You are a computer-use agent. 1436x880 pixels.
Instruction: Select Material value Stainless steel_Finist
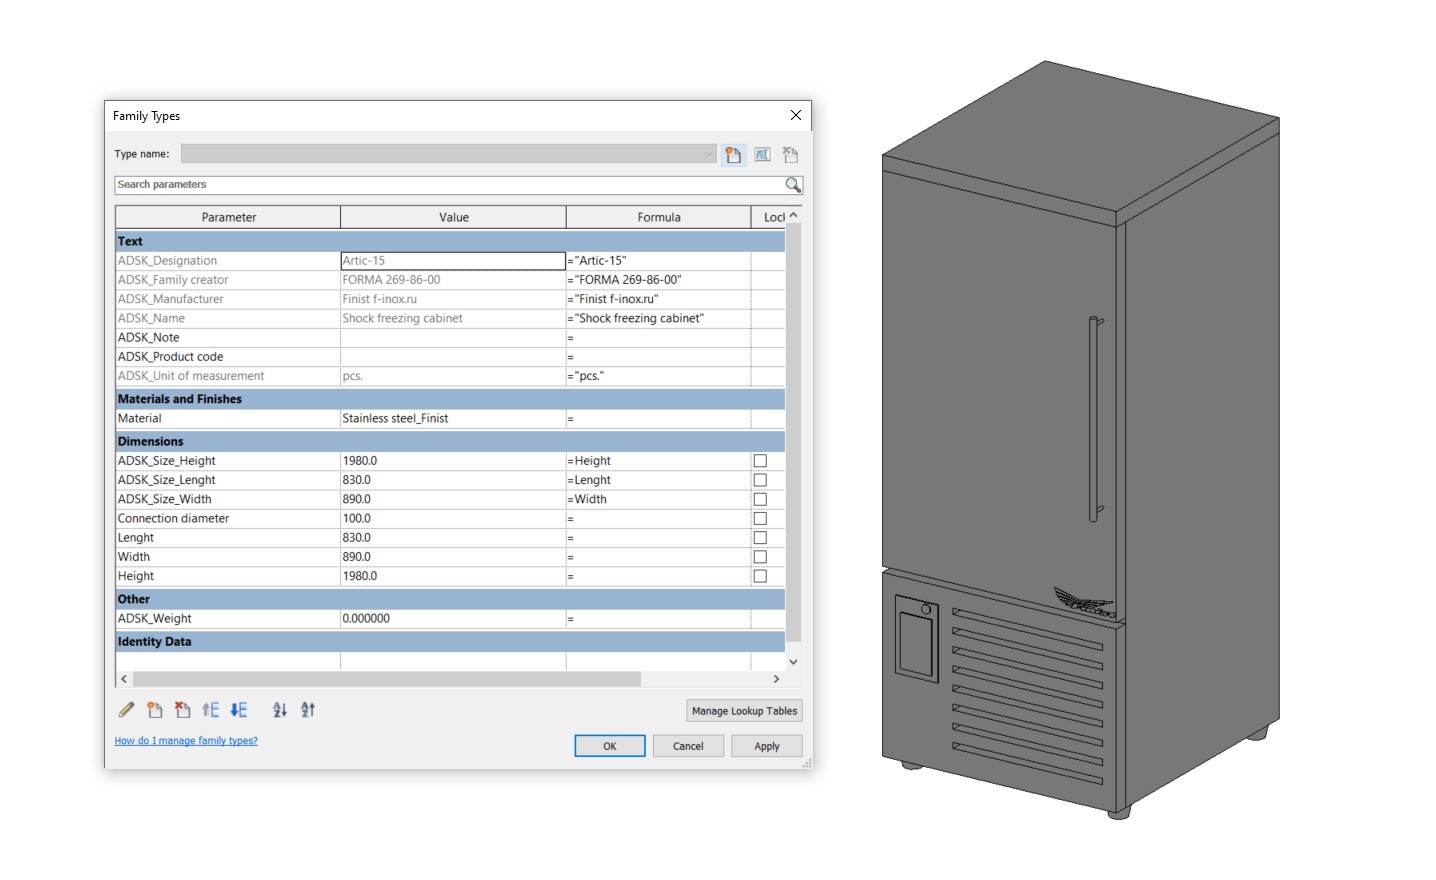pyautogui.click(x=453, y=419)
